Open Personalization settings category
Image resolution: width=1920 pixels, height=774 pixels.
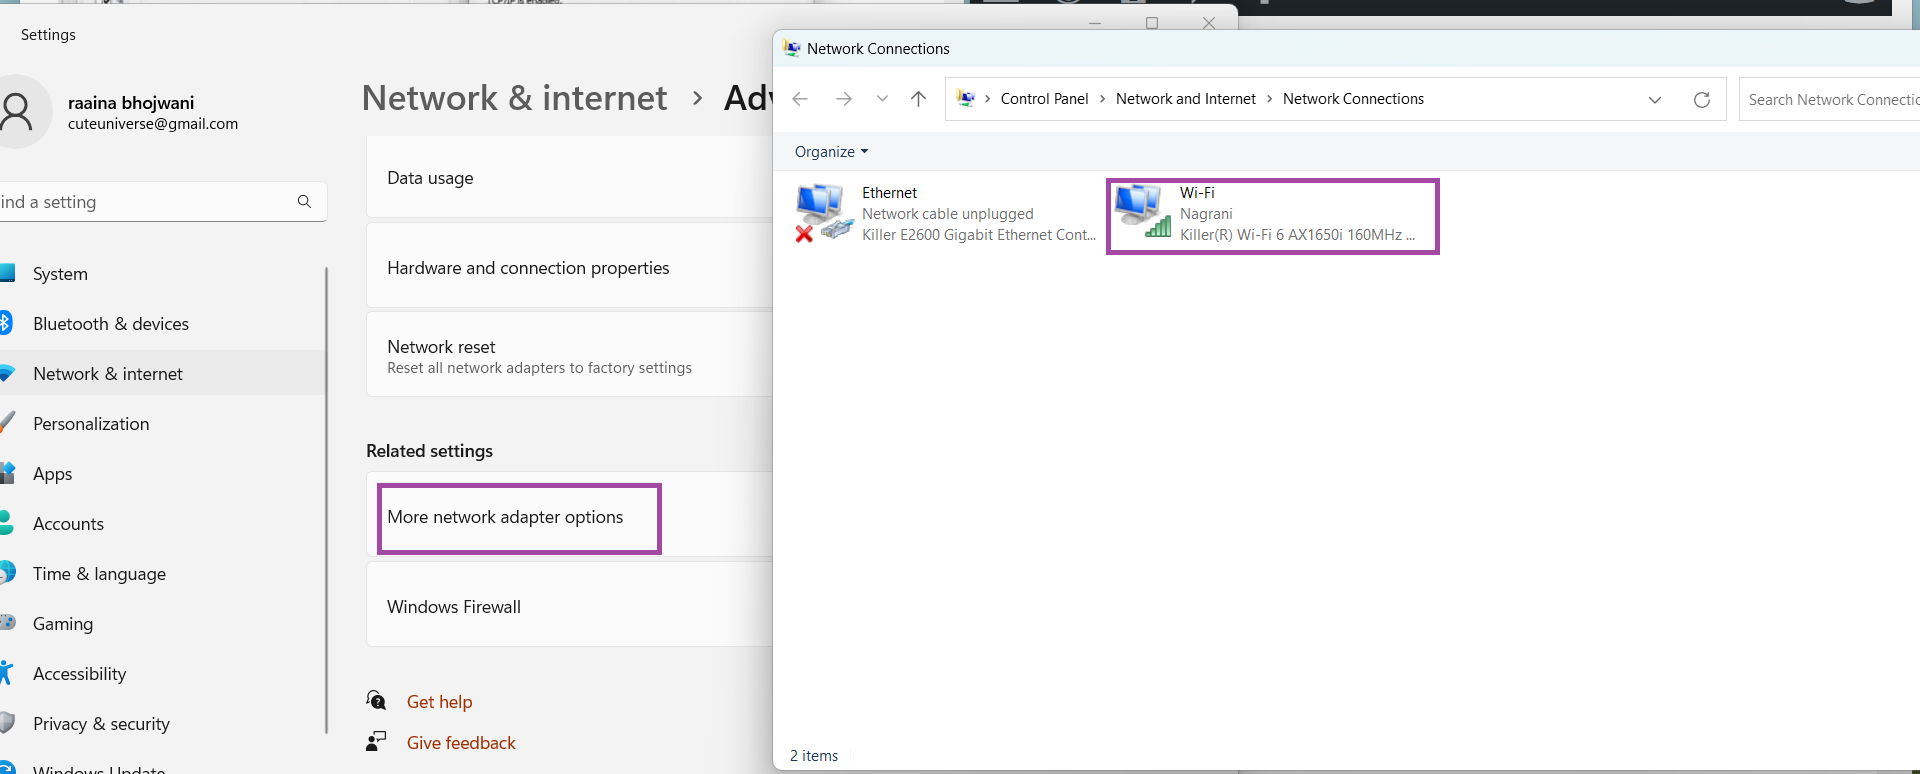pyautogui.click(x=162, y=424)
